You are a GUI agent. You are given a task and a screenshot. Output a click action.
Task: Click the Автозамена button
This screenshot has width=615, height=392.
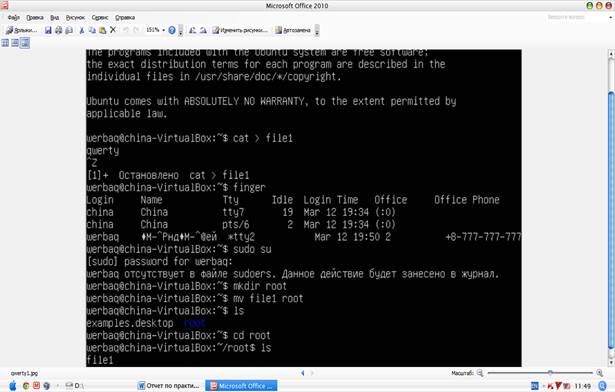tap(293, 30)
